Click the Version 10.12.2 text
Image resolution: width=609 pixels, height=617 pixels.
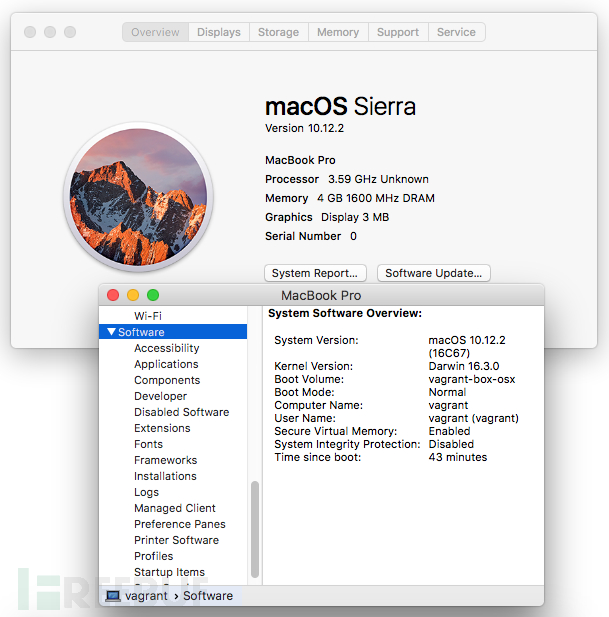point(304,128)
